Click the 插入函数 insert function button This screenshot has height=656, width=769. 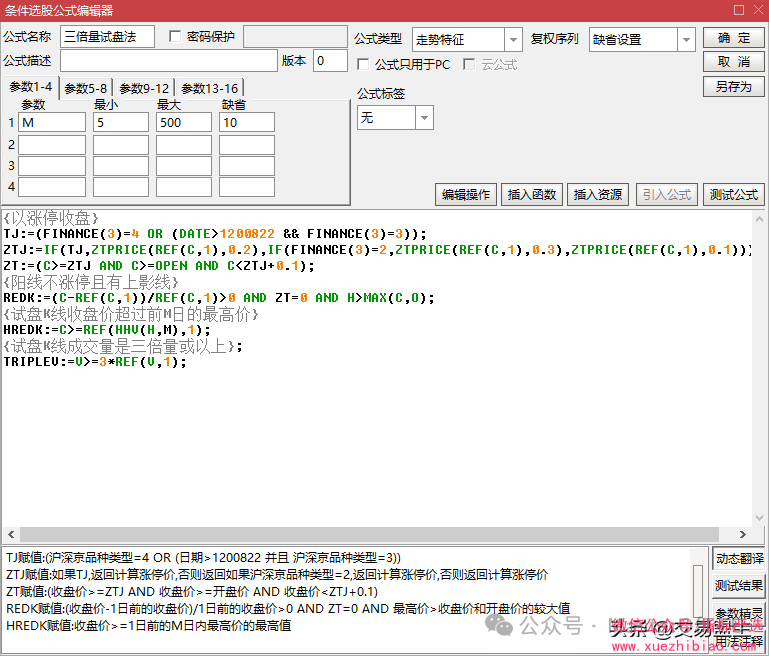[532, 195]
